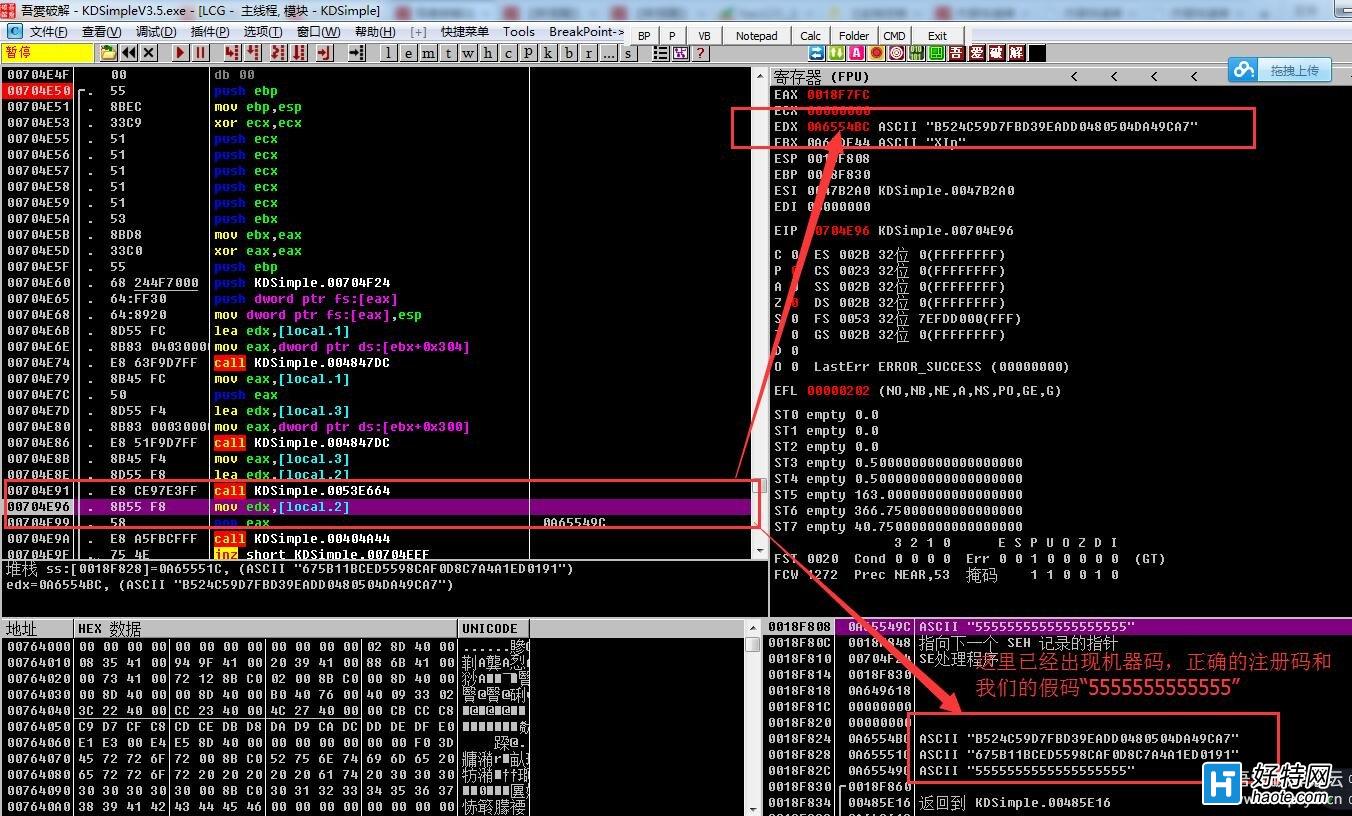Open Run trace with '...' button
Image resolution: width=1352 pixels, height=816 pixels.
(x=609, y=53)
